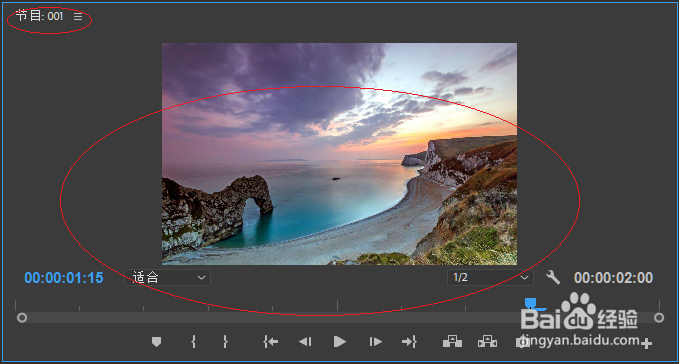
Task: Click the duration timecode 00:00:02:00
Action: pos(613,278)
